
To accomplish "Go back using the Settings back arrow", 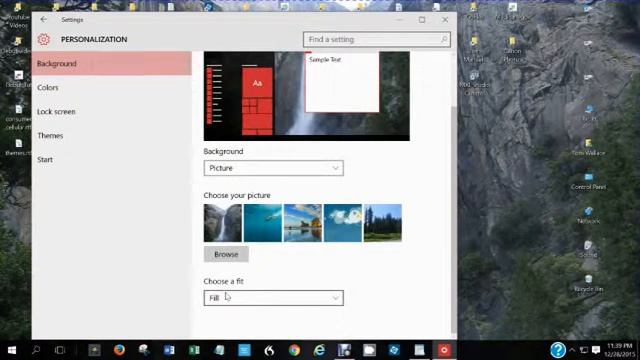I will [44, 20].
